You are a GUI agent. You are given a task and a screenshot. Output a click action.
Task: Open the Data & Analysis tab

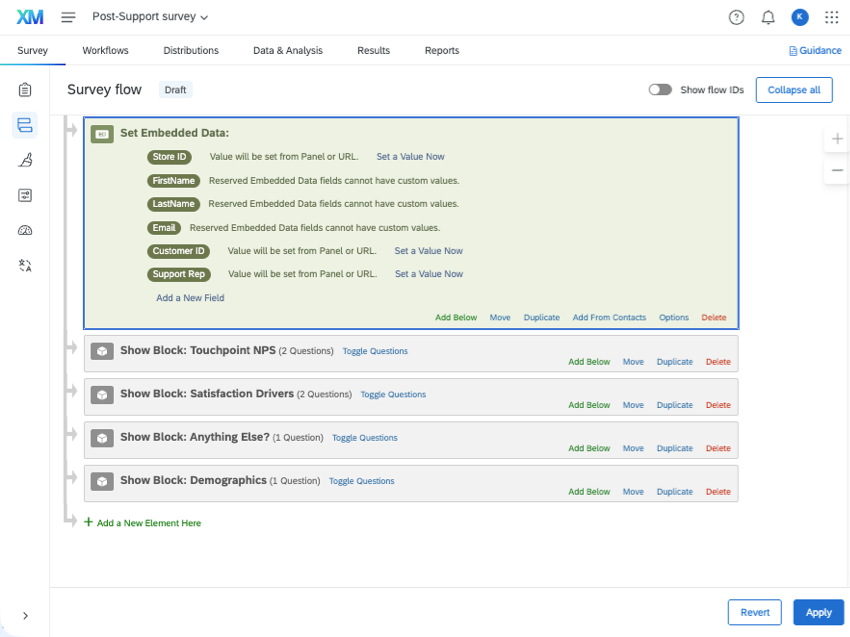pyautogui.click(x=288, y=50)
